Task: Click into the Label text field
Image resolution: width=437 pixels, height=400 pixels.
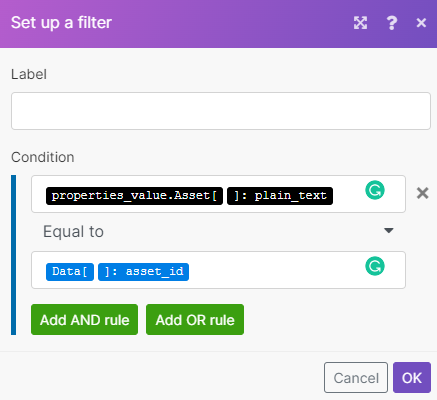Action: [221, 111]
